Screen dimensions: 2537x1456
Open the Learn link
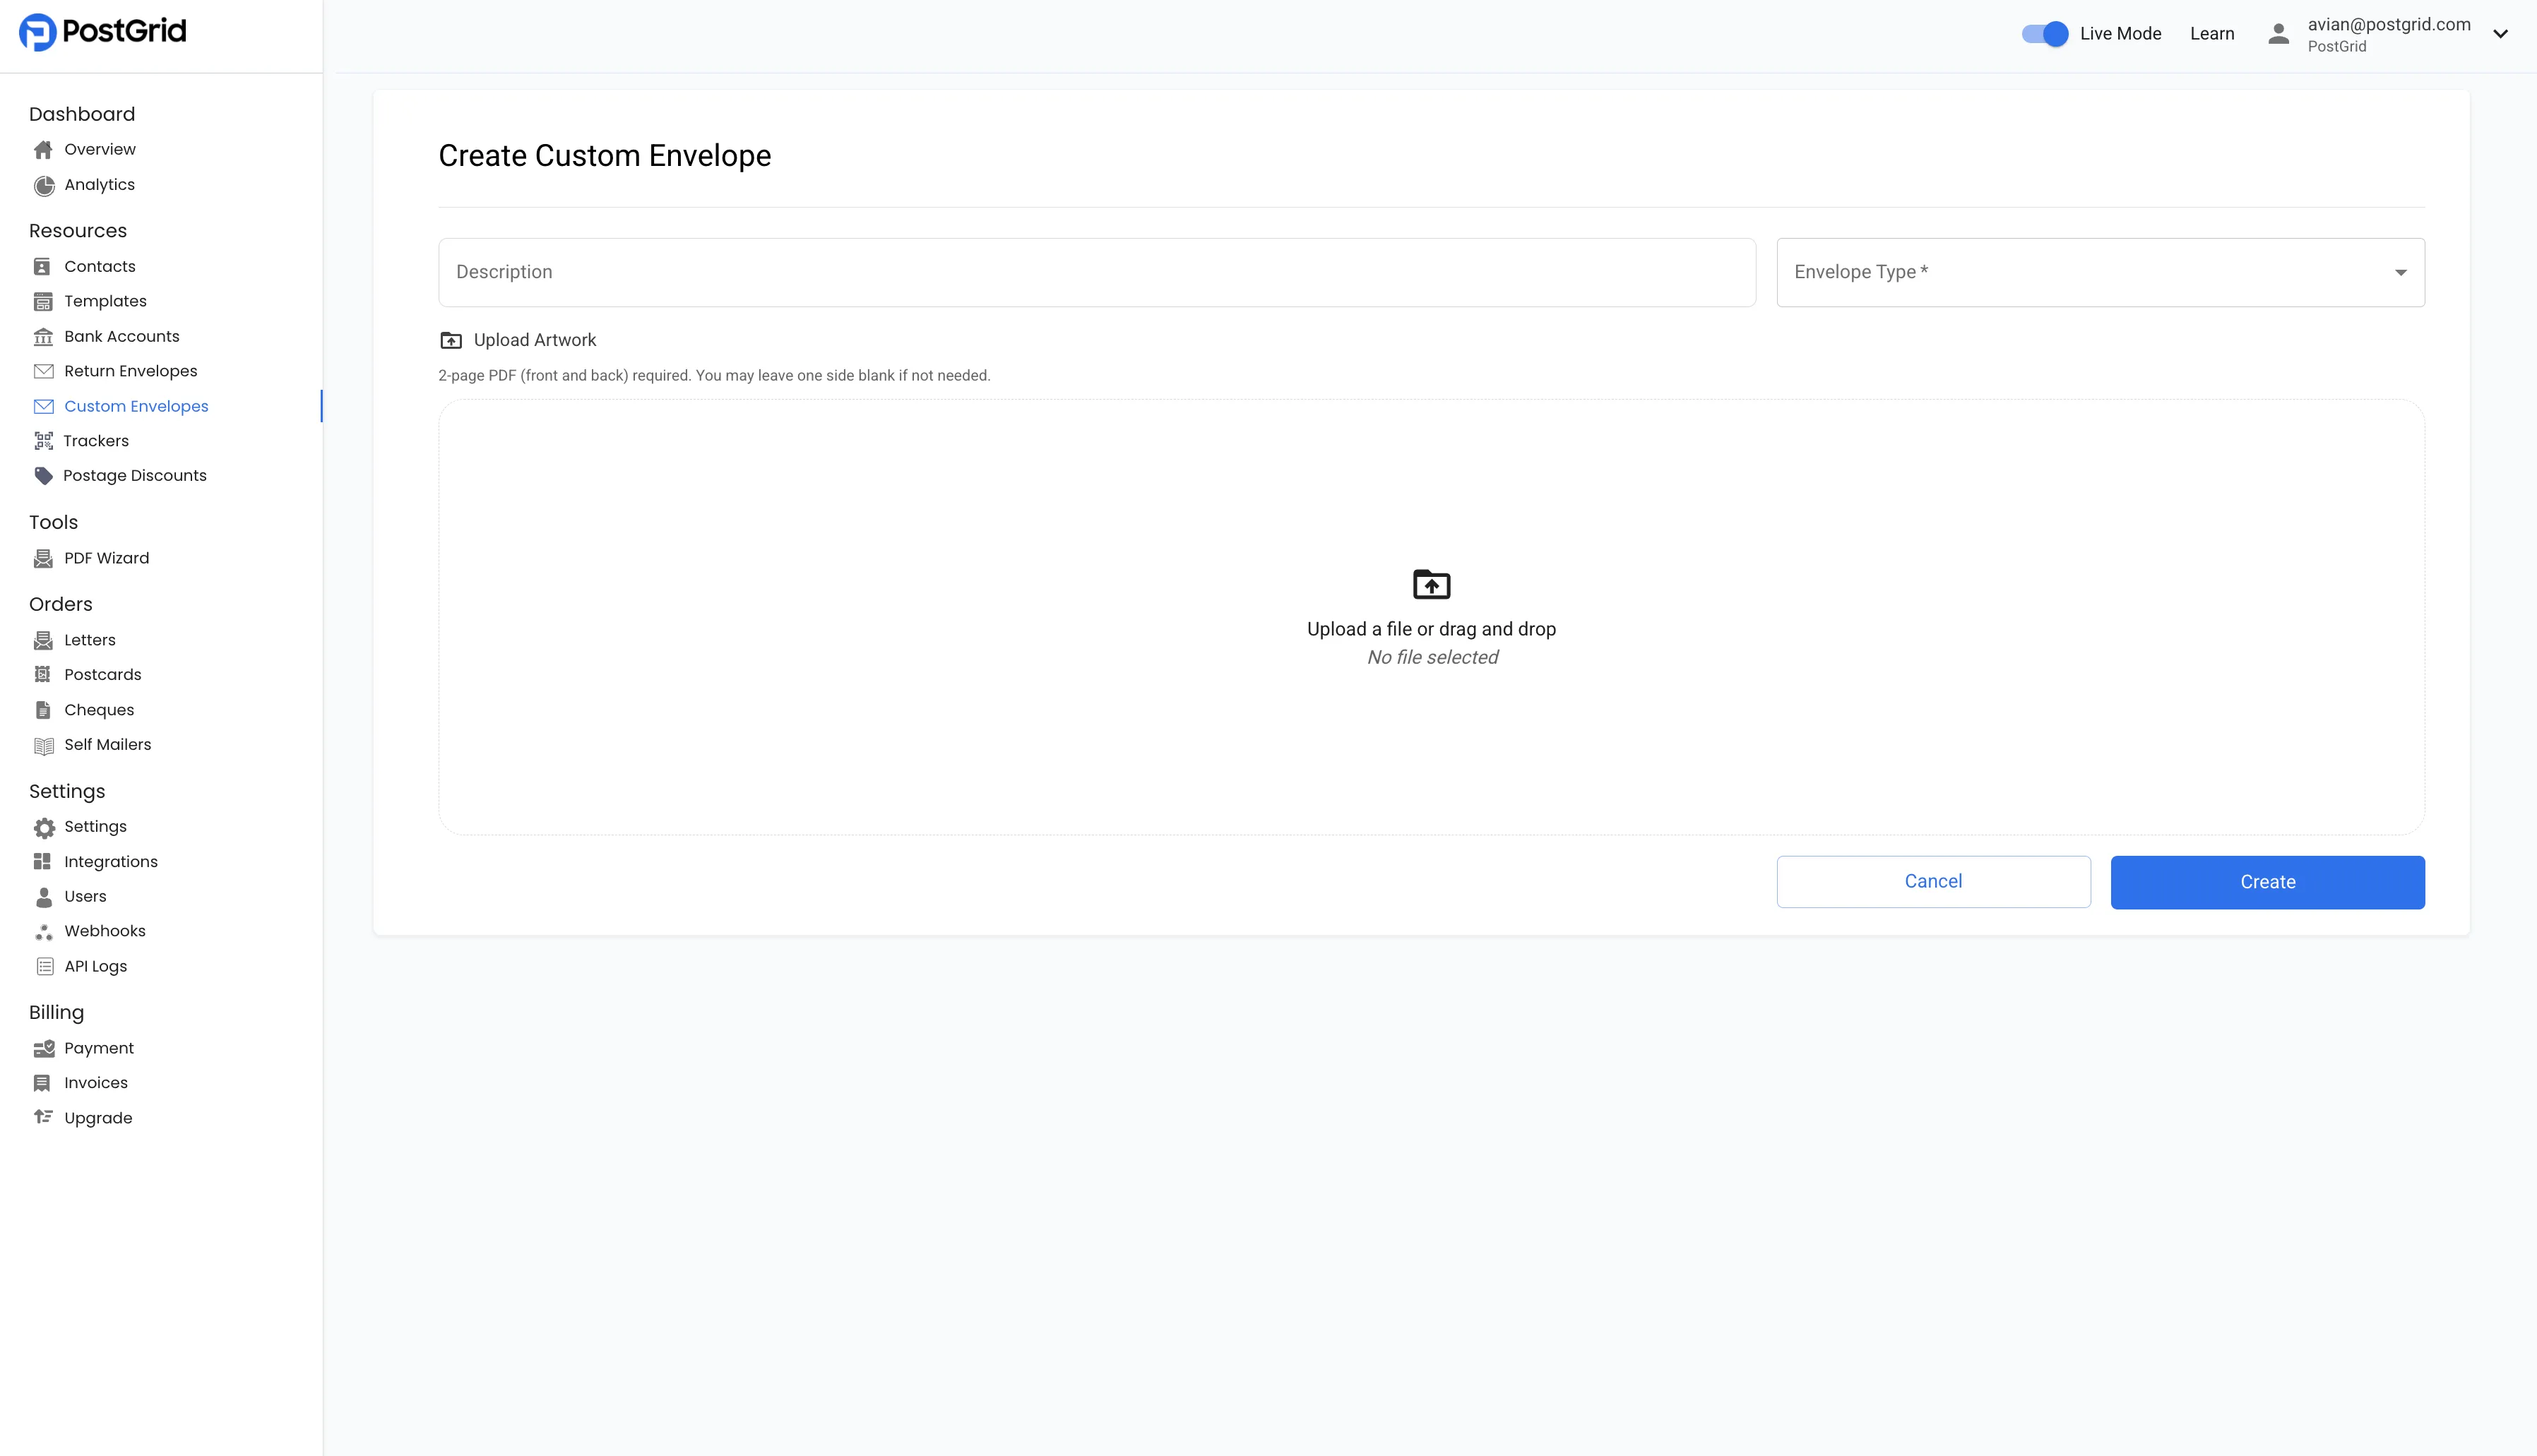click(2212, 34)
